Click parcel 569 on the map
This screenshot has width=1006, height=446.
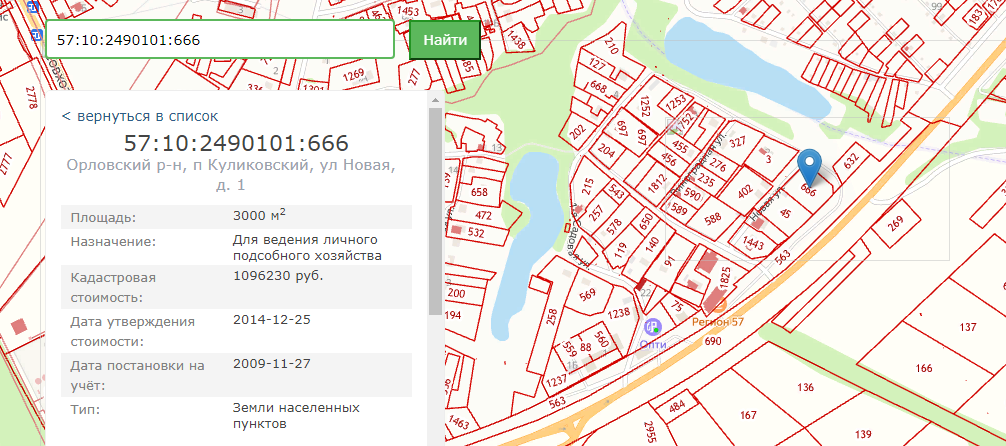[x=586, y=295]
